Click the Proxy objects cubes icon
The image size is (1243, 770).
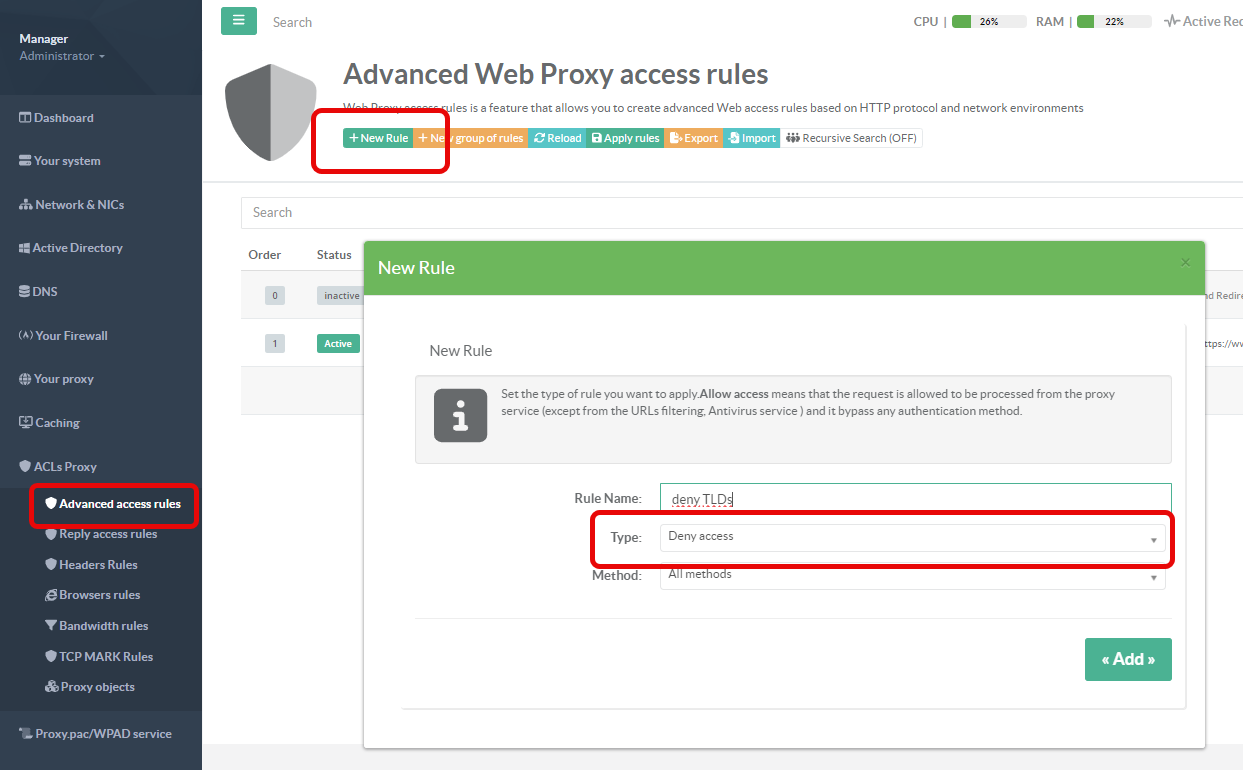pyautogui.click(x=52, y=687)
